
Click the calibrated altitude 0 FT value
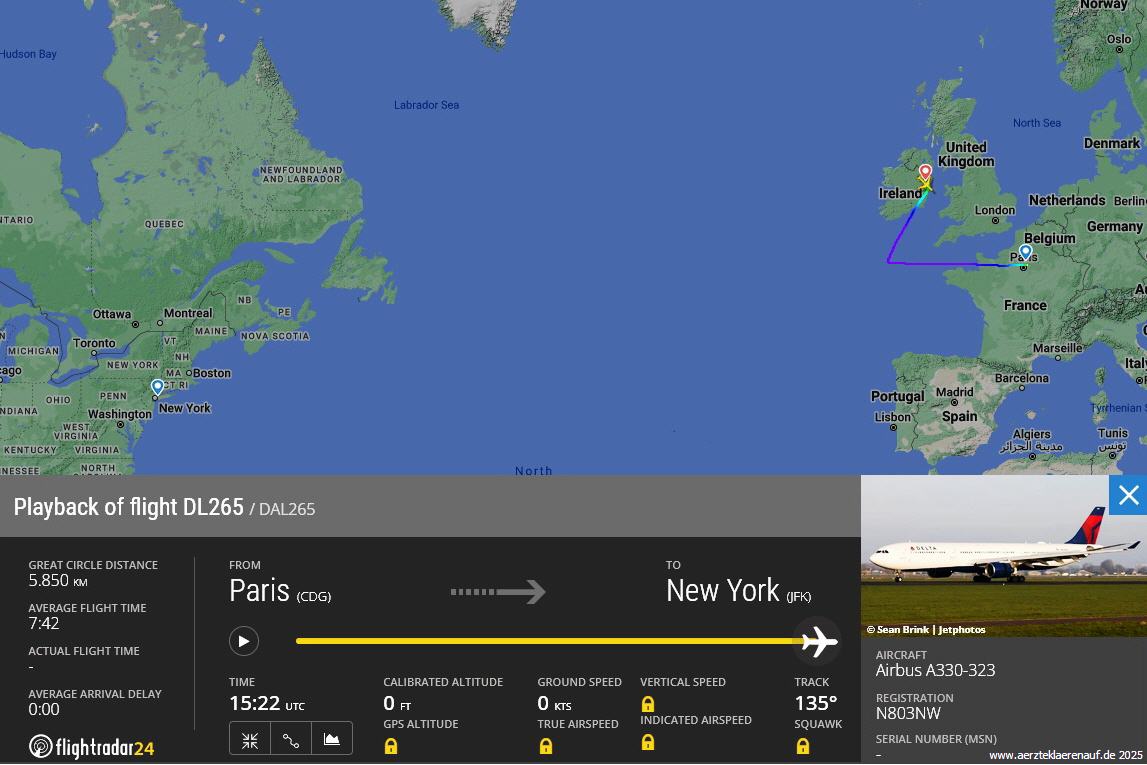[397, 704]
